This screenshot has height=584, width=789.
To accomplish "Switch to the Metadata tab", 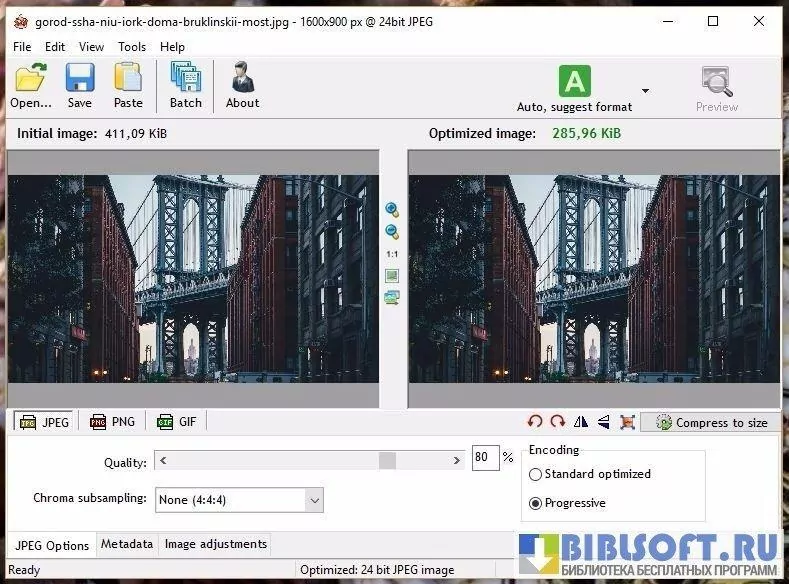I will coord(127,544).
